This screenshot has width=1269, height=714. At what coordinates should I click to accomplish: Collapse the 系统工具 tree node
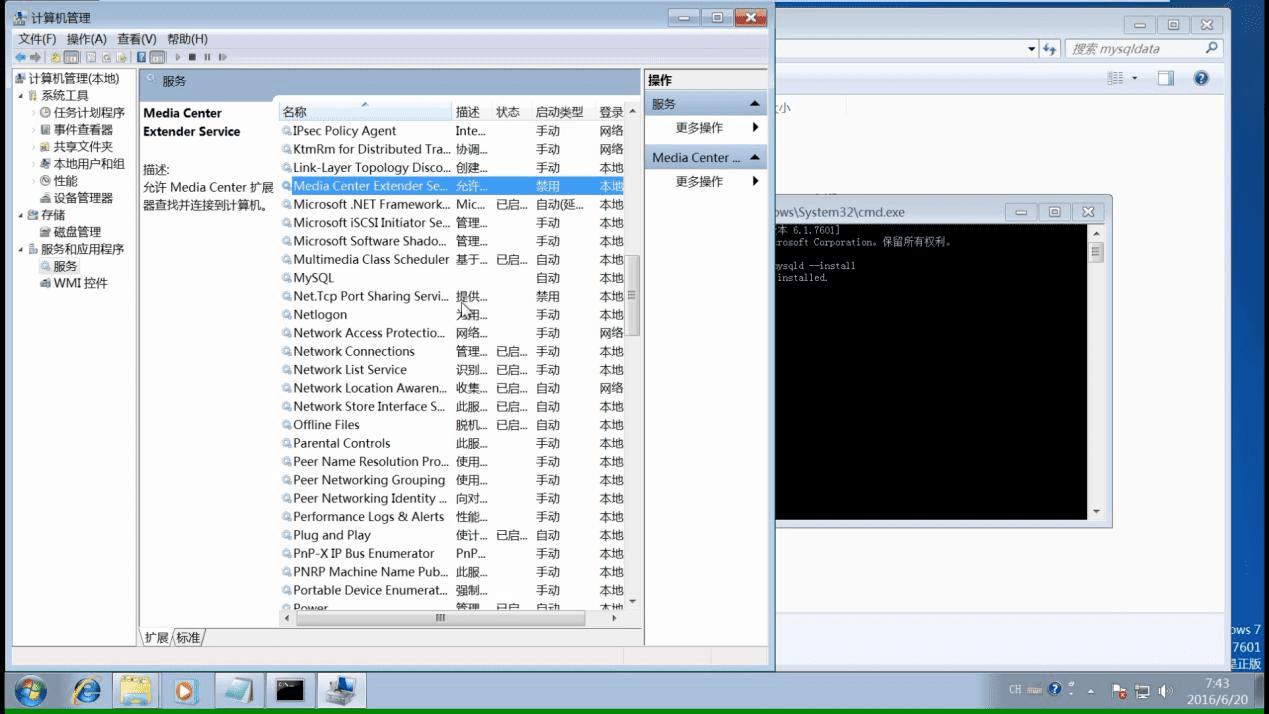[22, 96]
